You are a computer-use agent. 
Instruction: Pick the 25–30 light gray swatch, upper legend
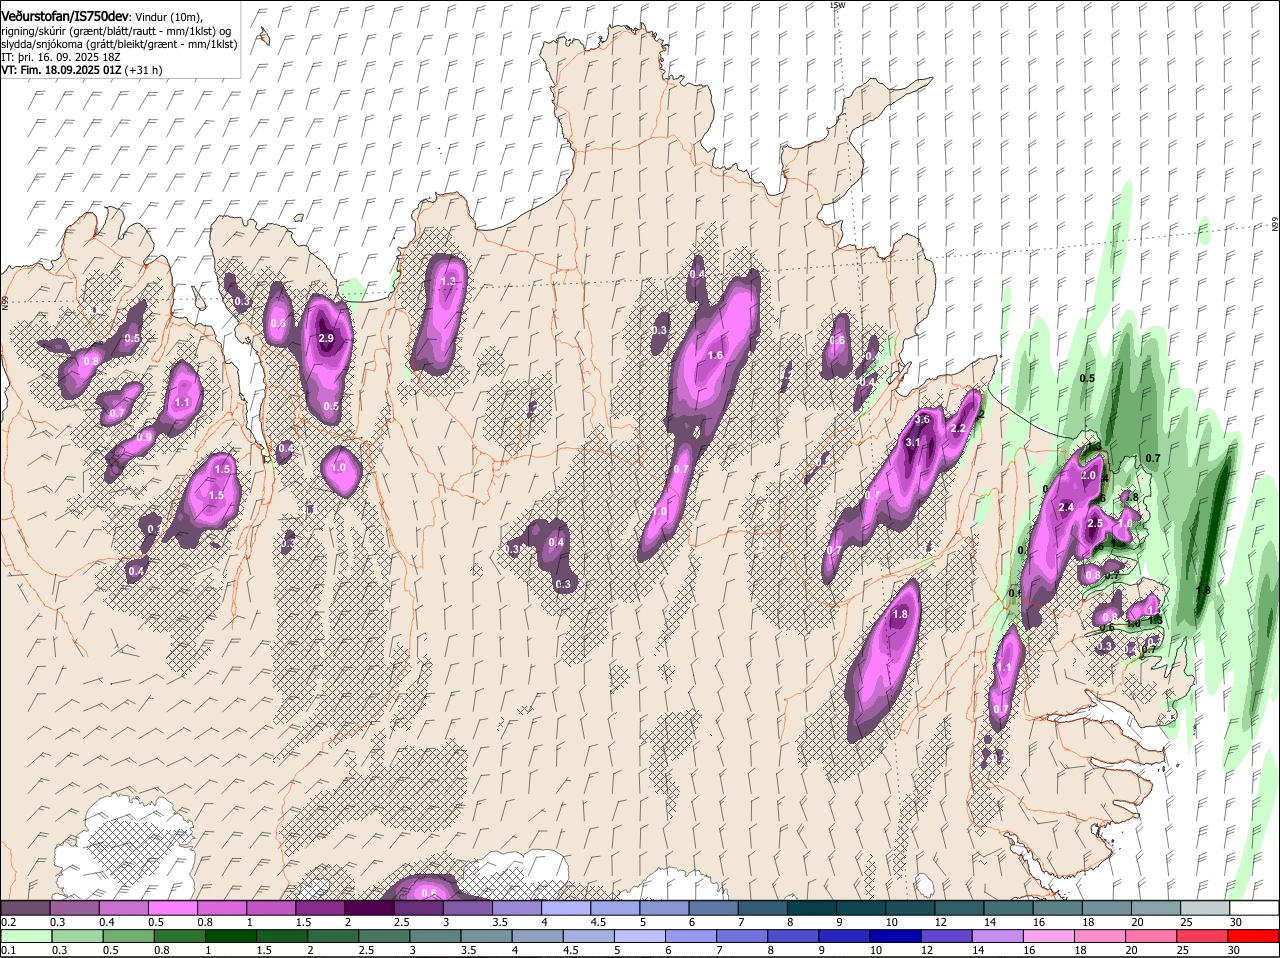tap(1205, 907)
